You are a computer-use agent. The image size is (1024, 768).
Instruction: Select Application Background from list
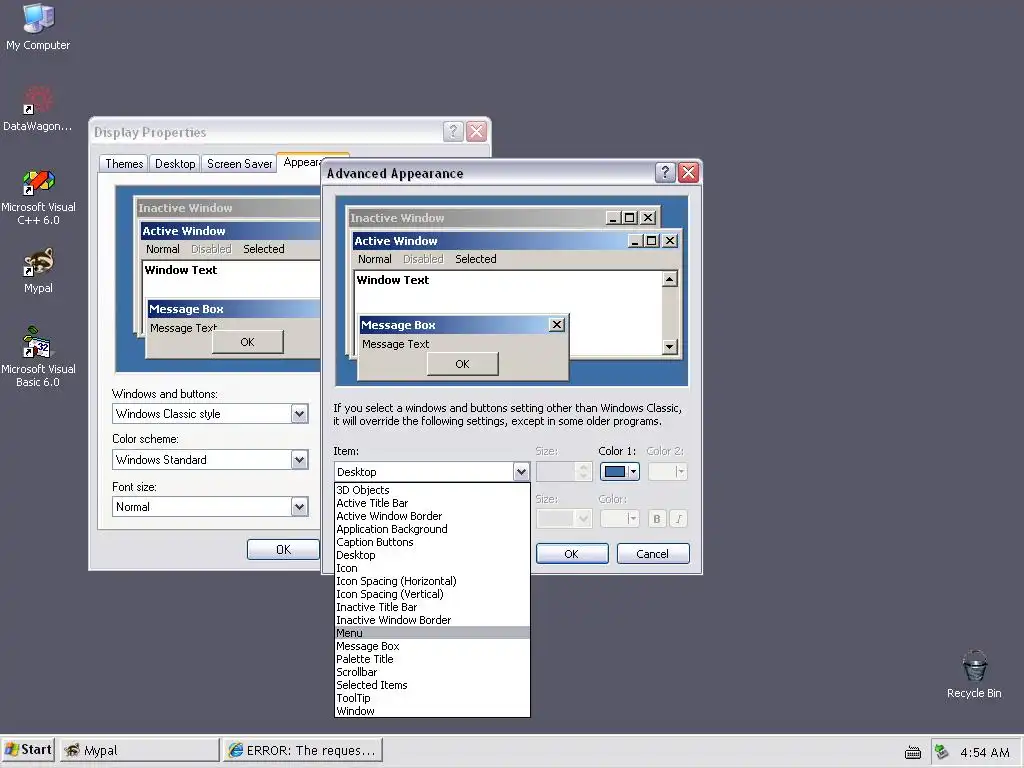pos(432,529)
